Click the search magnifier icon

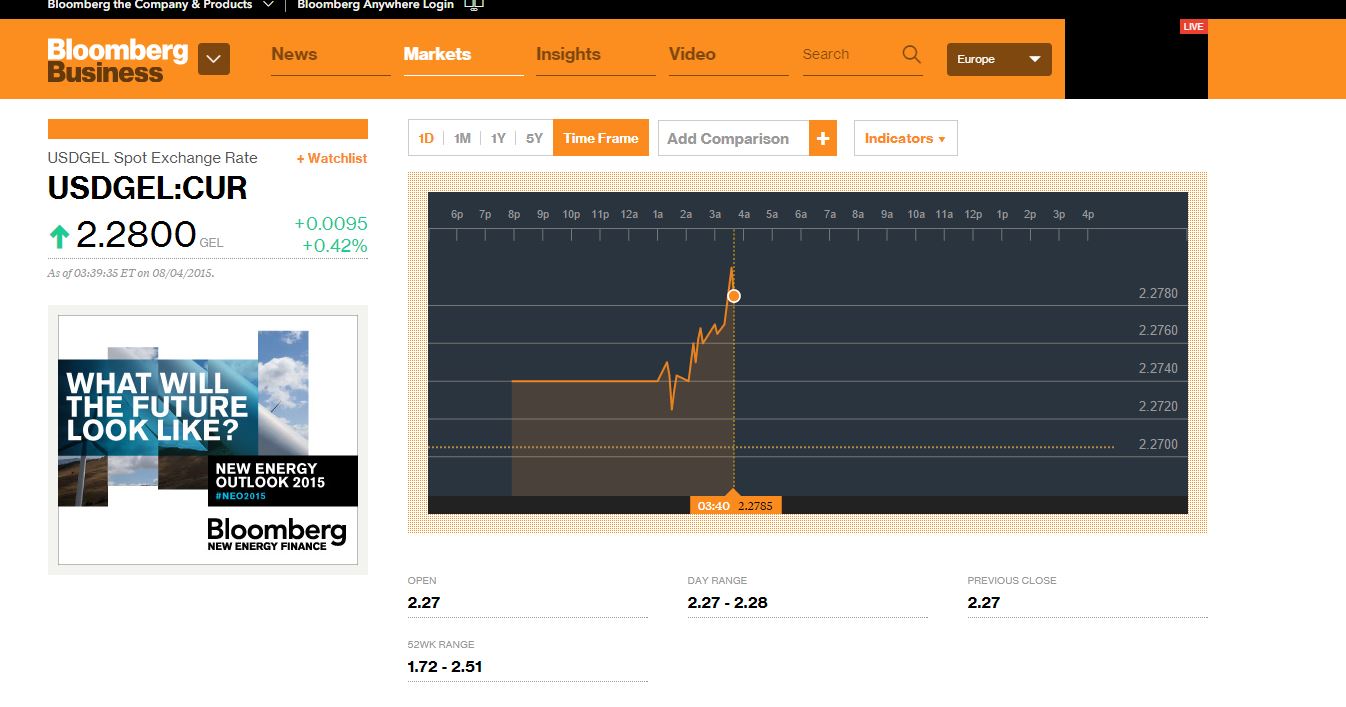911,54
